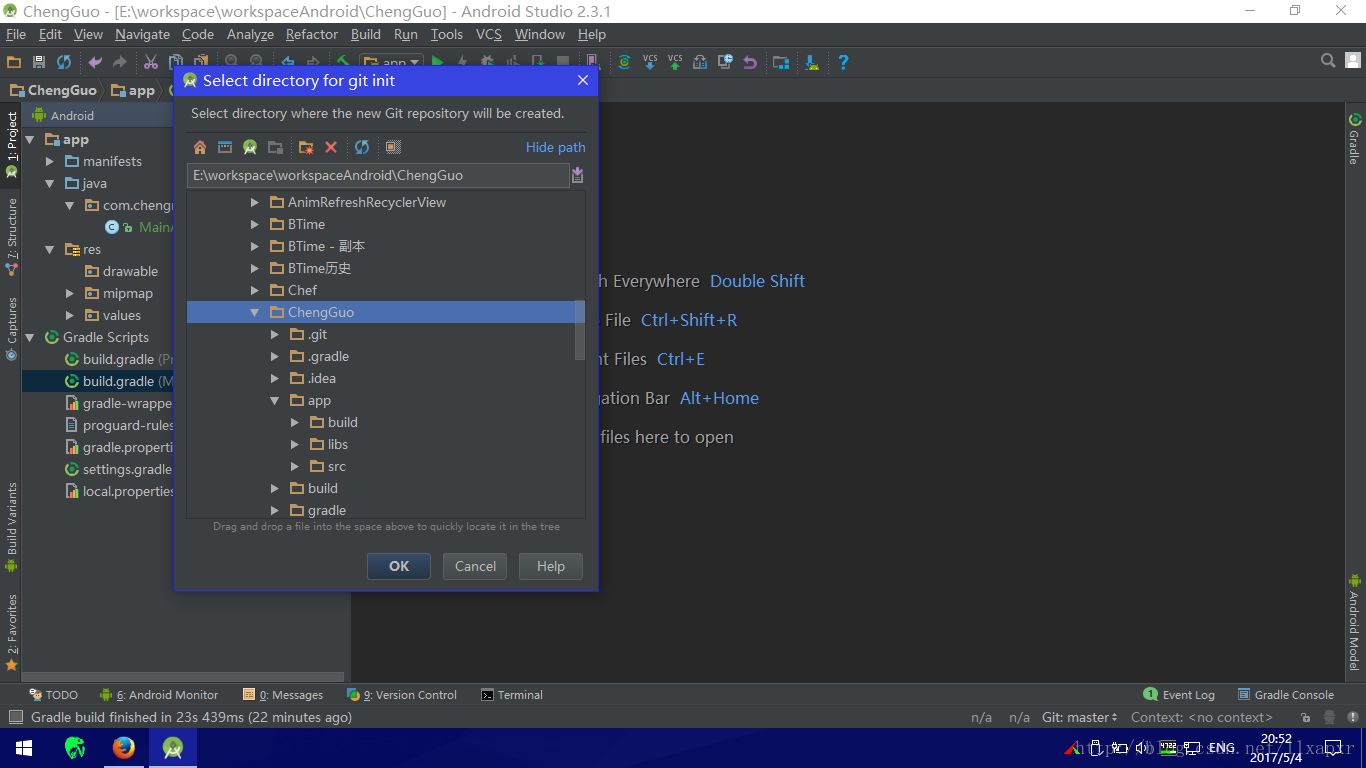The height and width of the screenshot is (768, 1366).
Task: Go to home directory in dialog
Action: click(x=200, y=147)
